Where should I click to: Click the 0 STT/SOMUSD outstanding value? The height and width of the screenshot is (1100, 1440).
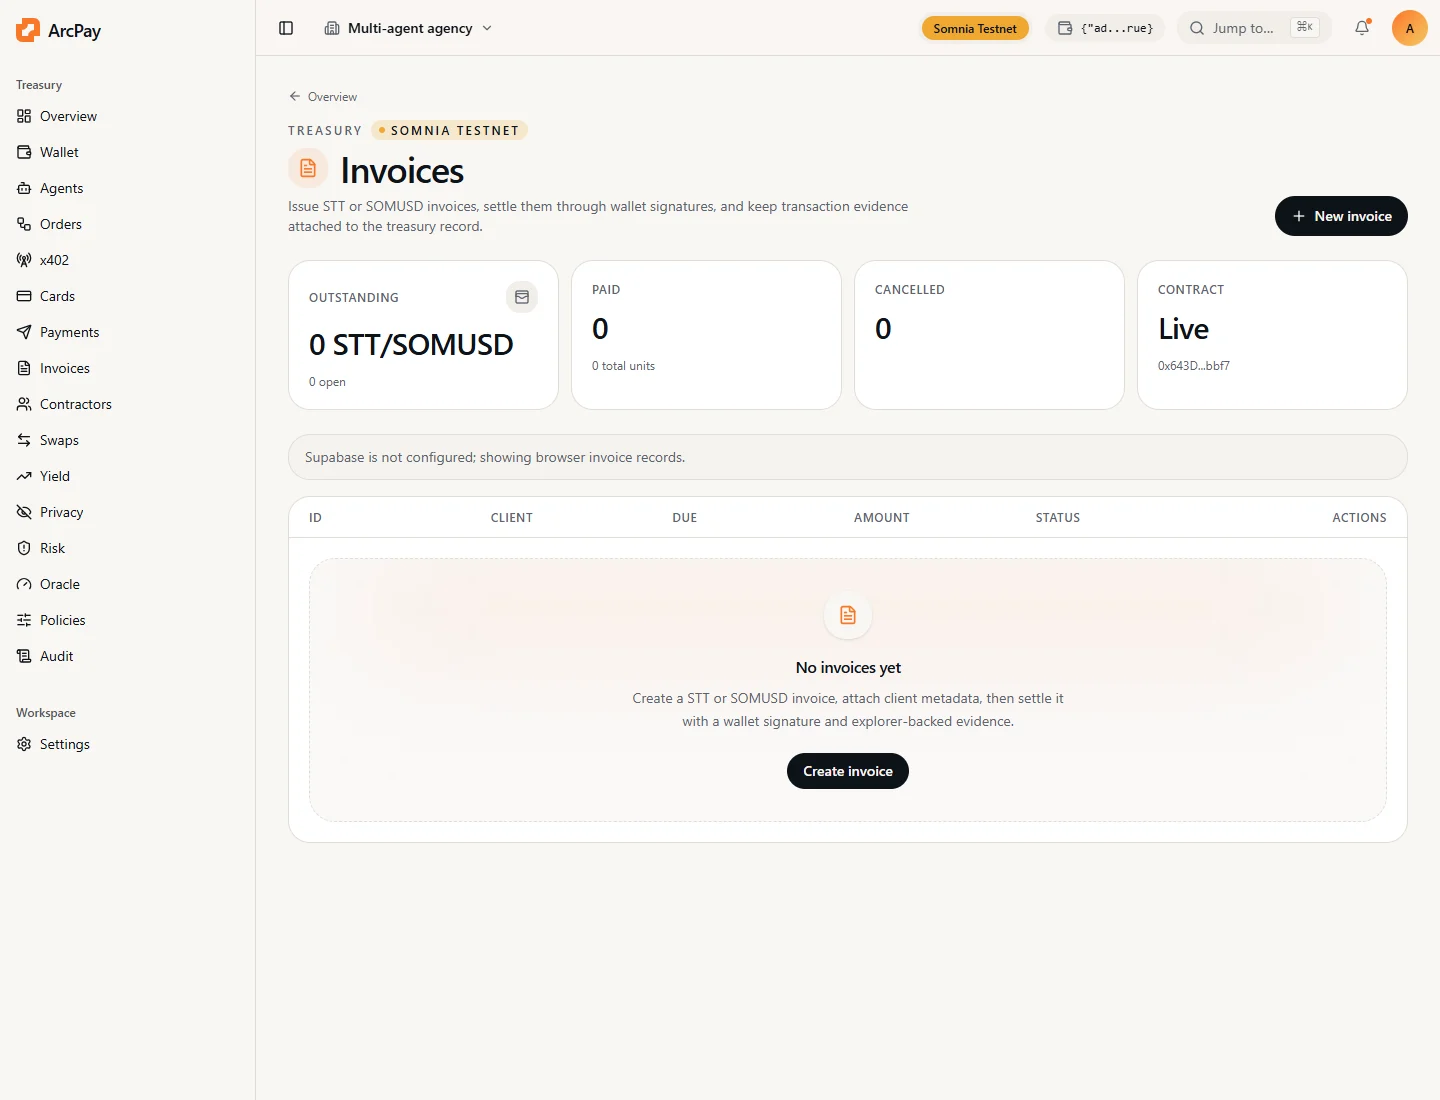coord(411,345)
